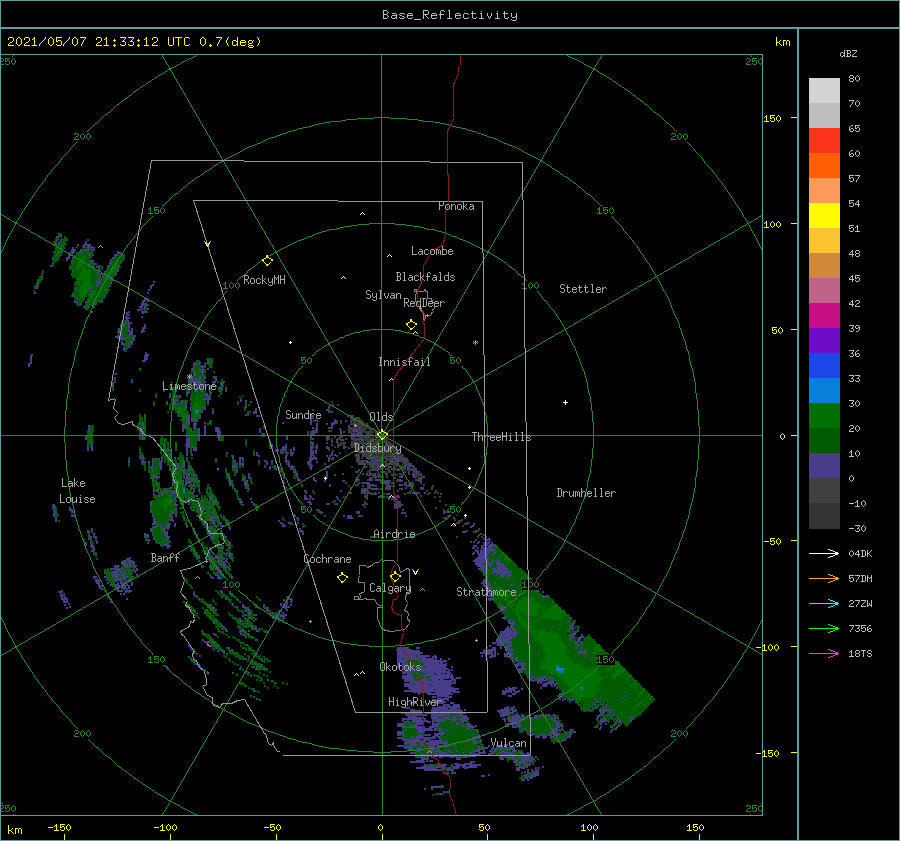The height and width of the screenshot is (841, 900).
Task: Click the magenta 18TS arrow legend icon
Action: [824, 653]
